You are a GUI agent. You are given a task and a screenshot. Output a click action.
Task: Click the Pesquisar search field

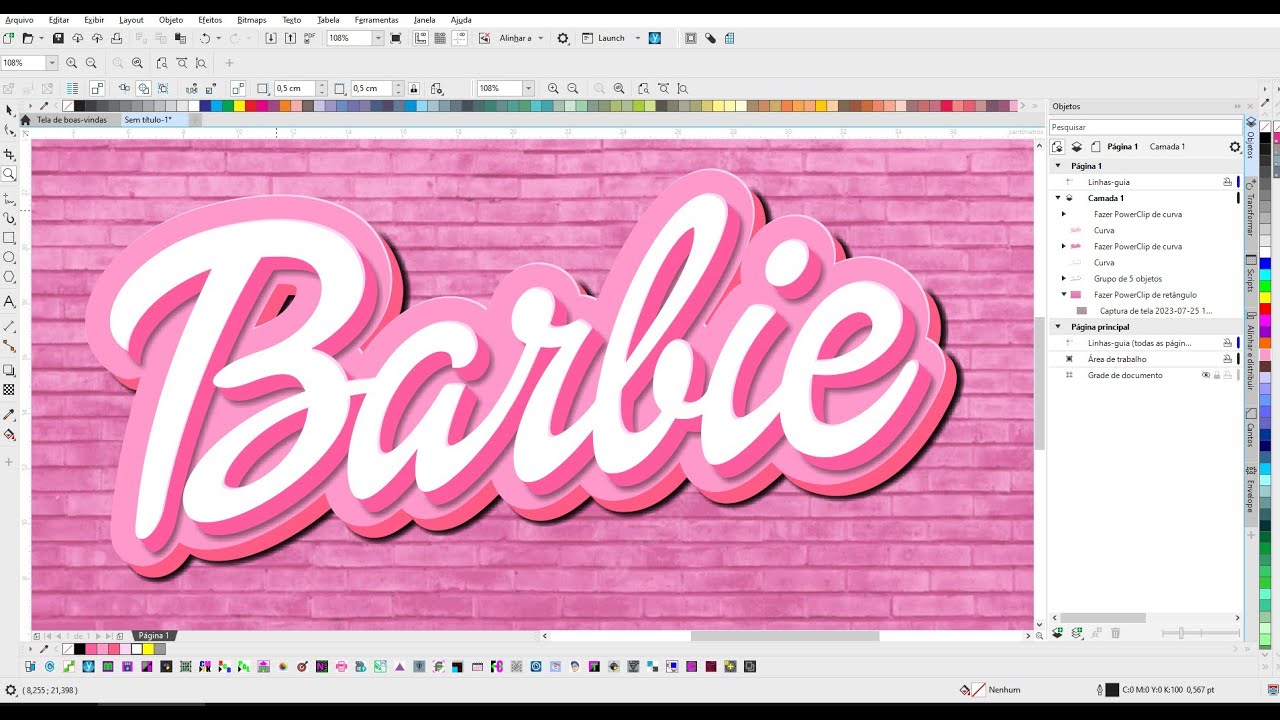pyautogui.click(x=1145, y=127)
